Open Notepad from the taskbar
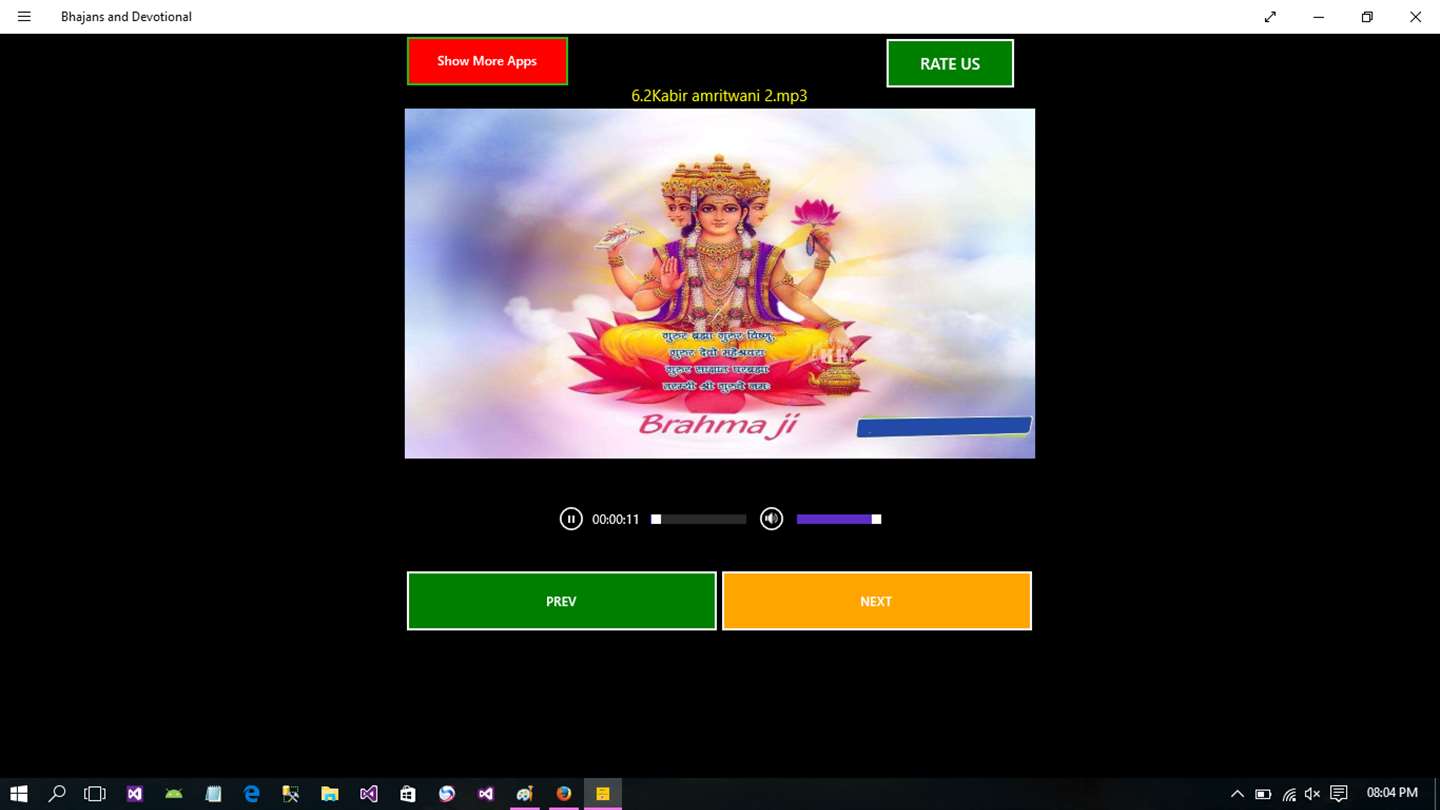Image resolution: width=1440 pixels, height=810 pixels. [x=213, y=794]
